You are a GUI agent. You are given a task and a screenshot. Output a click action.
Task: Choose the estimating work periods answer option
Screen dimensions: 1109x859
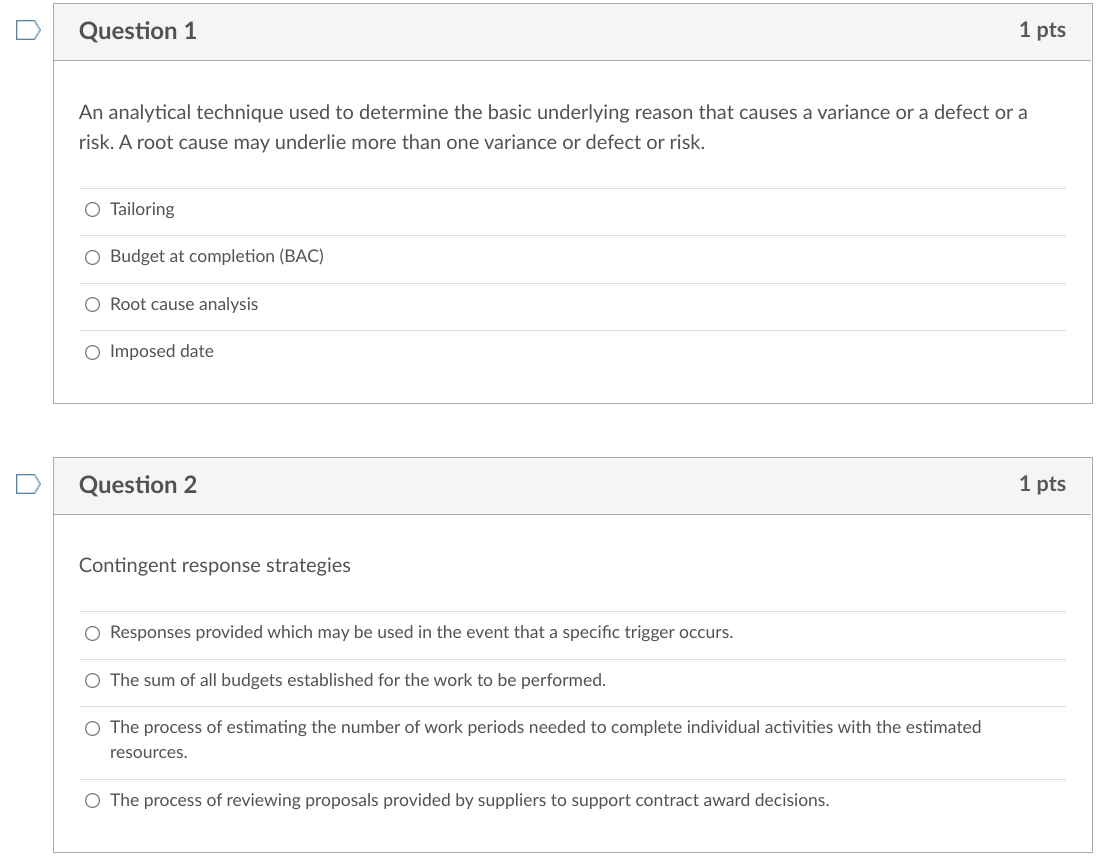tap(92, 728)
